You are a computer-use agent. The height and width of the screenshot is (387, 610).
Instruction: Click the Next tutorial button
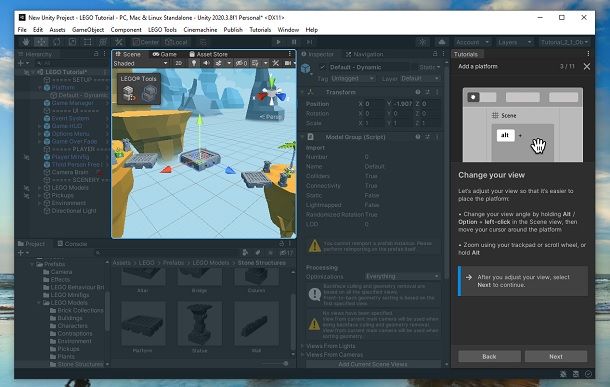[556, 356]
